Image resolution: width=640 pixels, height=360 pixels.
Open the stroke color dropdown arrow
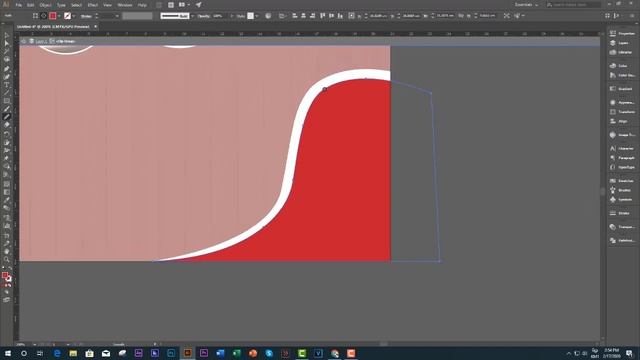click(x=73, y=16)
